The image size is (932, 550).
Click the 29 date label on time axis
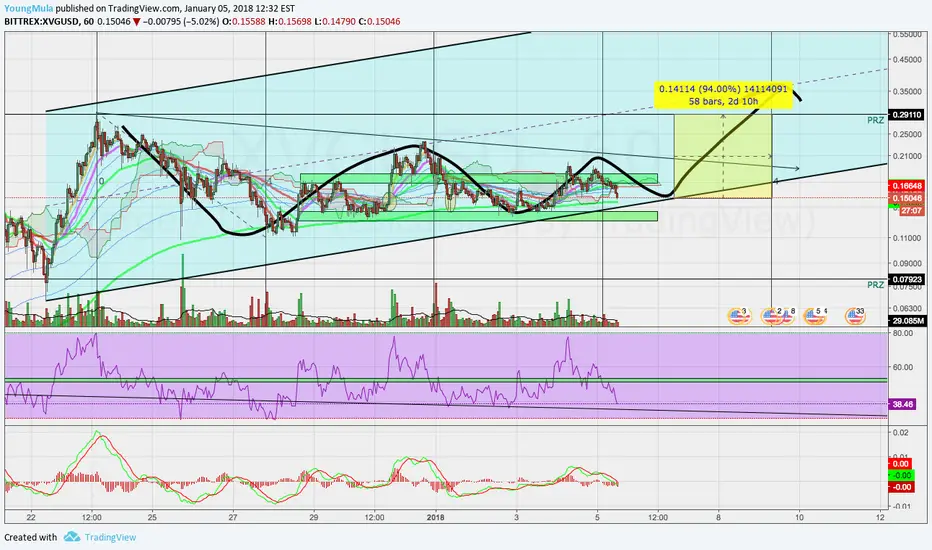(x=314, y=517)
